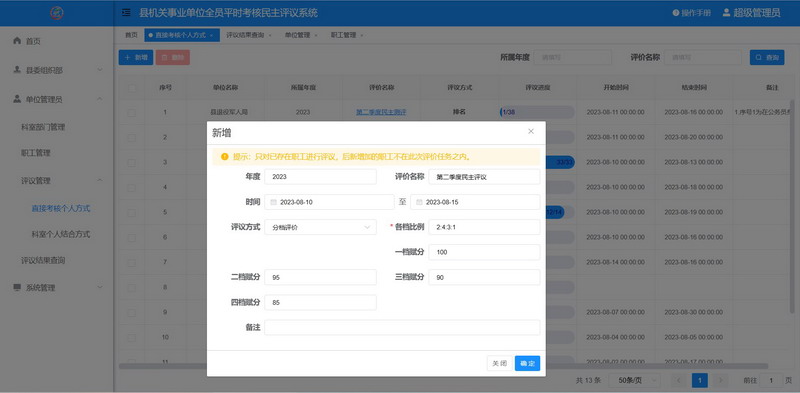Check the checkbox for row 6

pos(132,237)
